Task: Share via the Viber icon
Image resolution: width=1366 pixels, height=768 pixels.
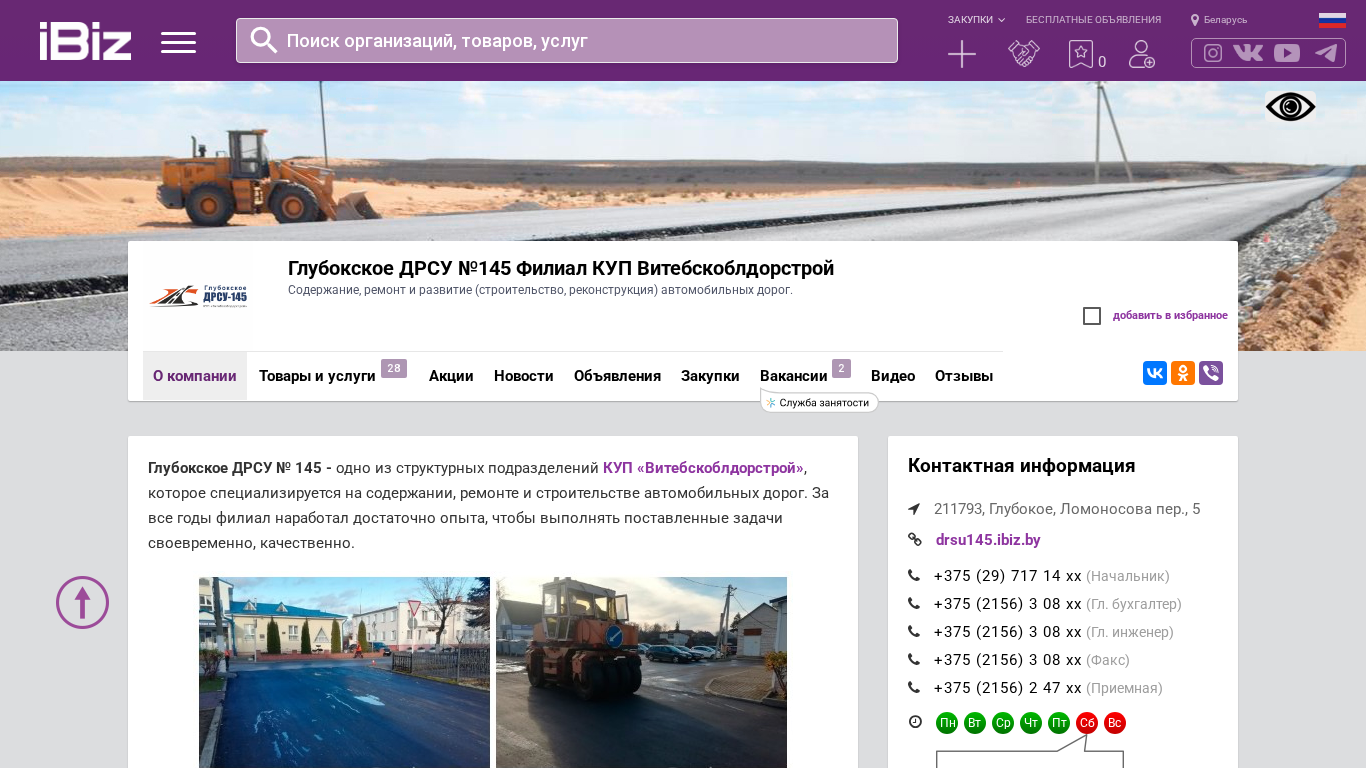Action: click(1210, 373)
